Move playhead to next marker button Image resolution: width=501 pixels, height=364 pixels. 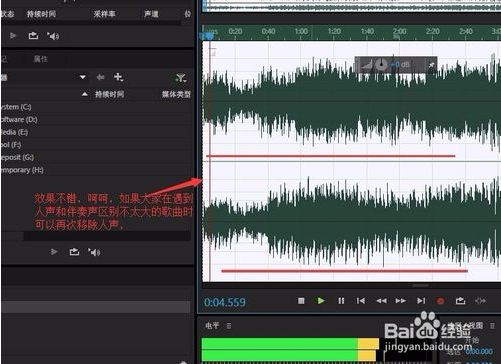[421, 301]
